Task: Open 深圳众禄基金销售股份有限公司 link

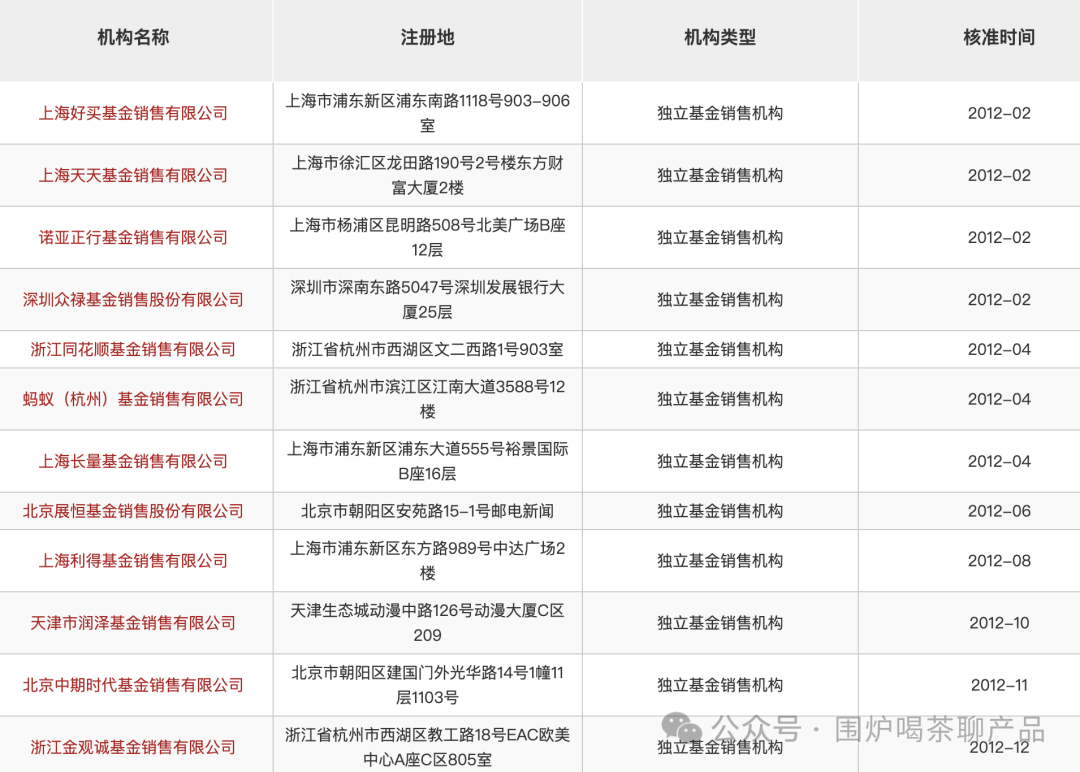Action: [133, 300]
